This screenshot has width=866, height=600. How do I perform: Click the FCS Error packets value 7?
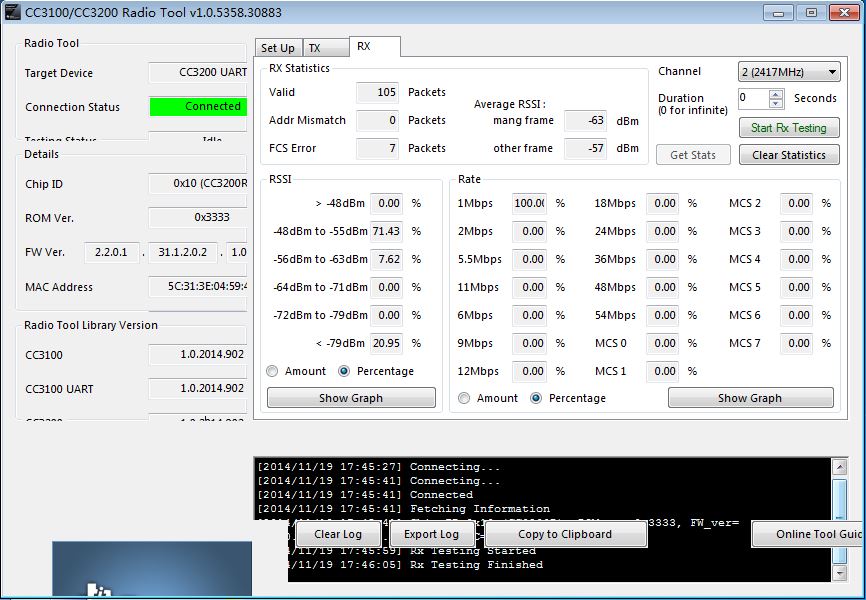tap(377, 148)
